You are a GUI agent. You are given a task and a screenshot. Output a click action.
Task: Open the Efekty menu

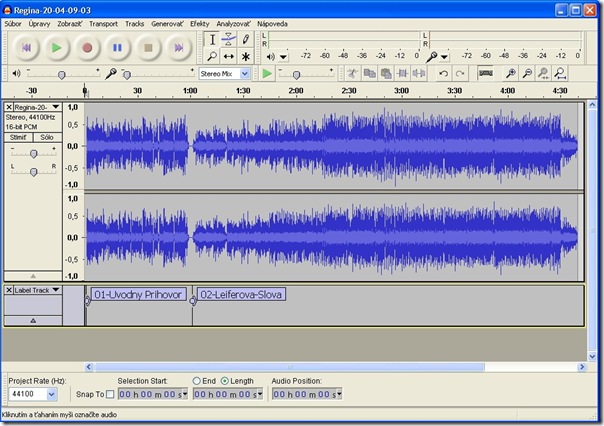200,24
